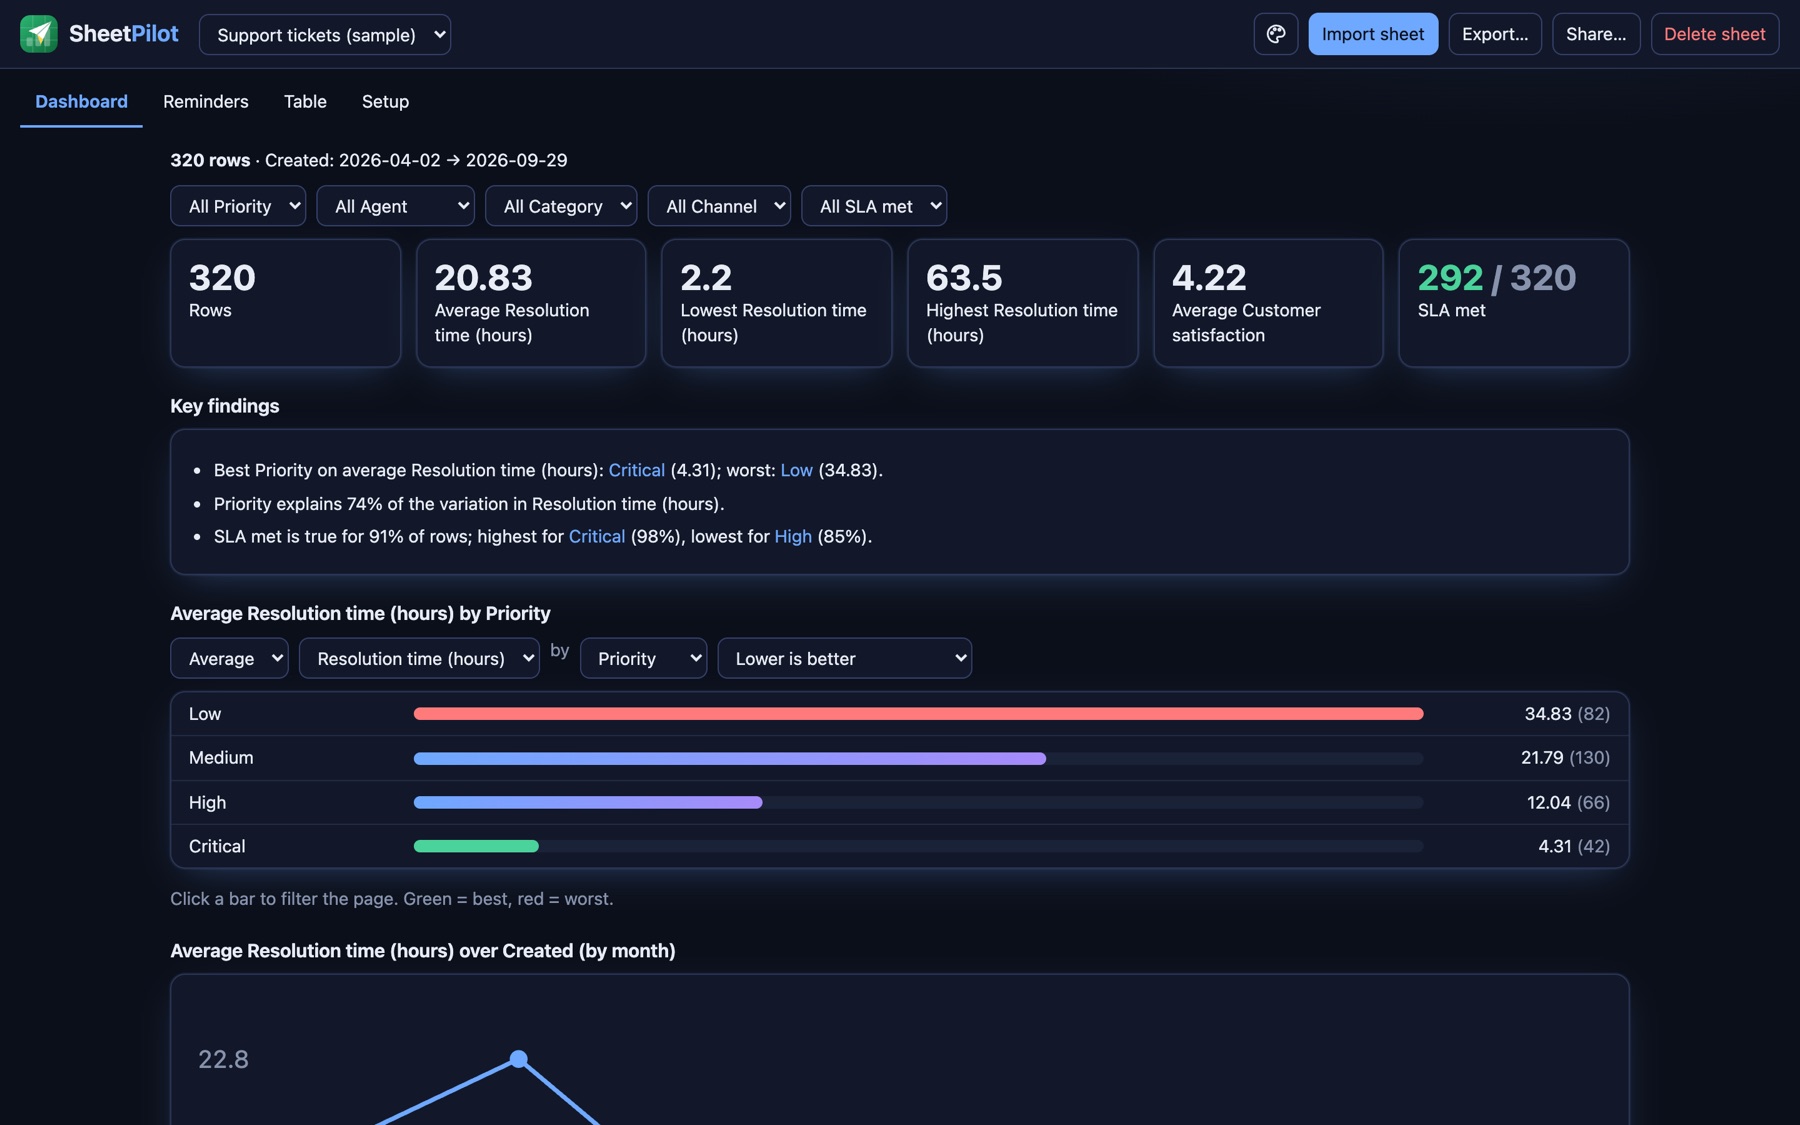Open the All Category filter dropdown
The width and height of the screenshot is (1800, 1125).
tap(561, 206)
